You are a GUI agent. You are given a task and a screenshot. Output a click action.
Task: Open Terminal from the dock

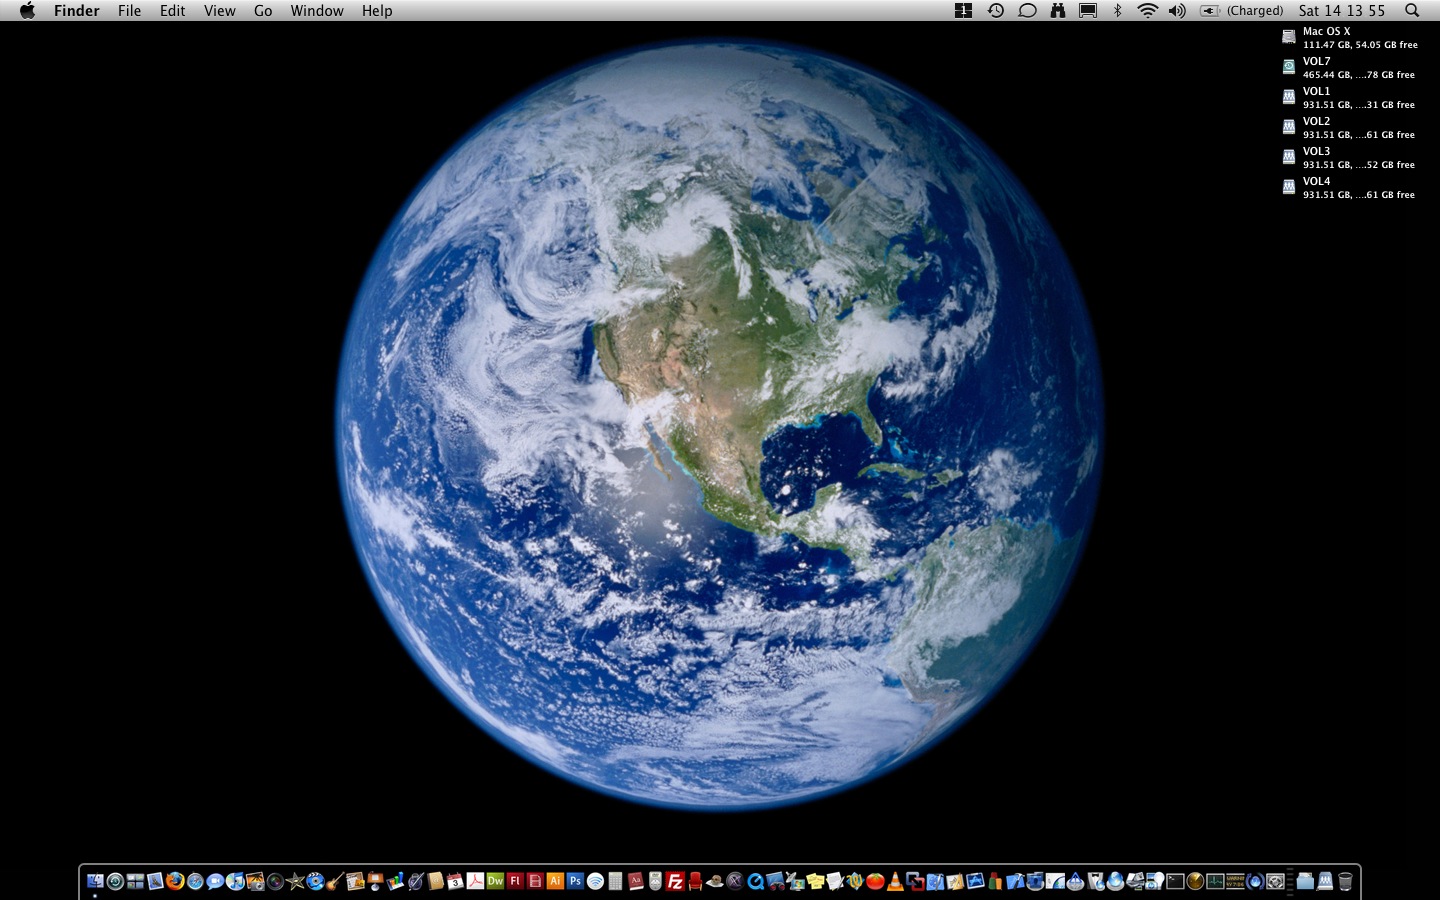coord(1175,881)
